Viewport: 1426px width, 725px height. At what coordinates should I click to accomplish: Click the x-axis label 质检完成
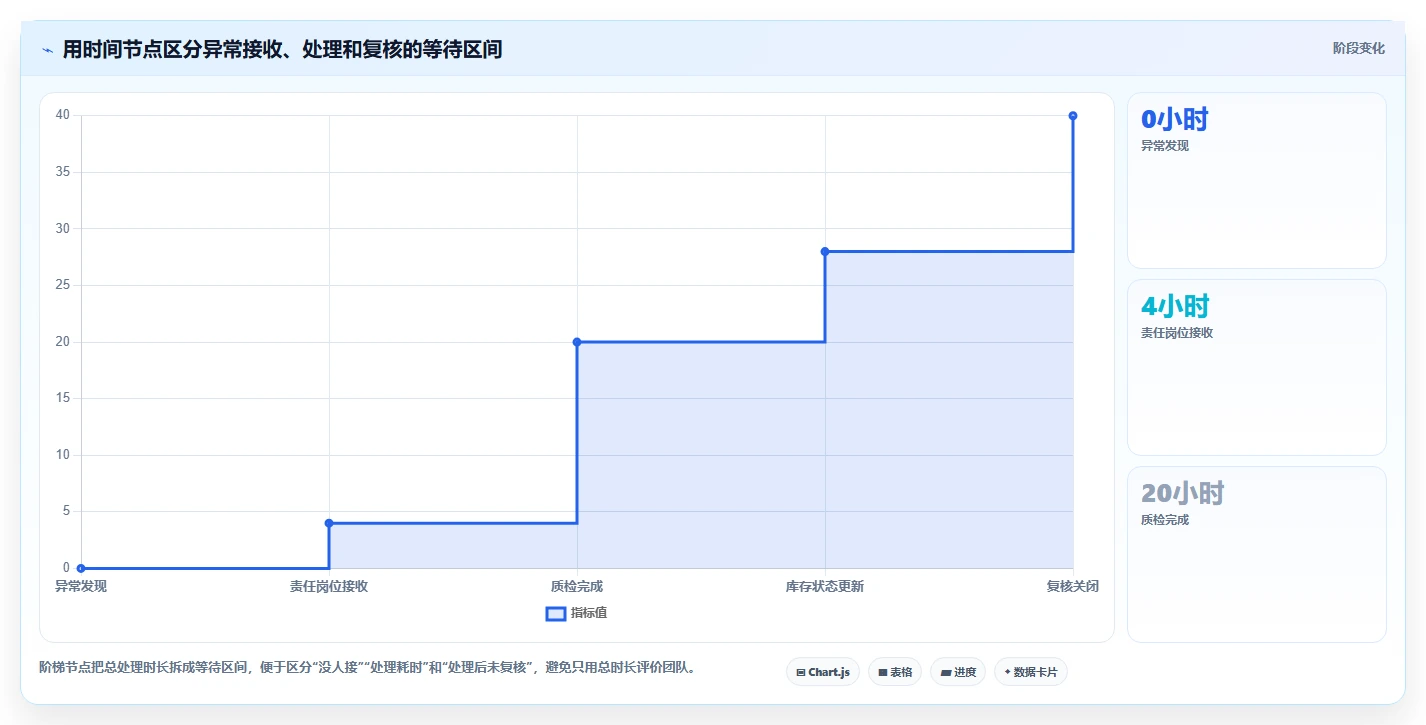577,586
